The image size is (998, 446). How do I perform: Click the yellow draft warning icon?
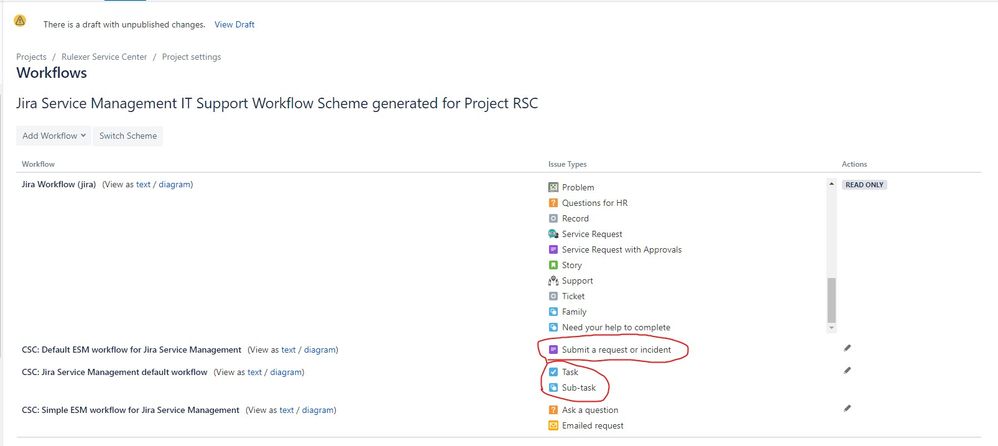pyautogui.click(x=20, y=20)
